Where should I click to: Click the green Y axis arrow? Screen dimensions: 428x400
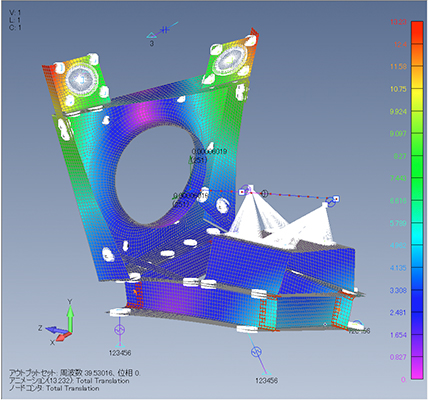coord(70,317)
